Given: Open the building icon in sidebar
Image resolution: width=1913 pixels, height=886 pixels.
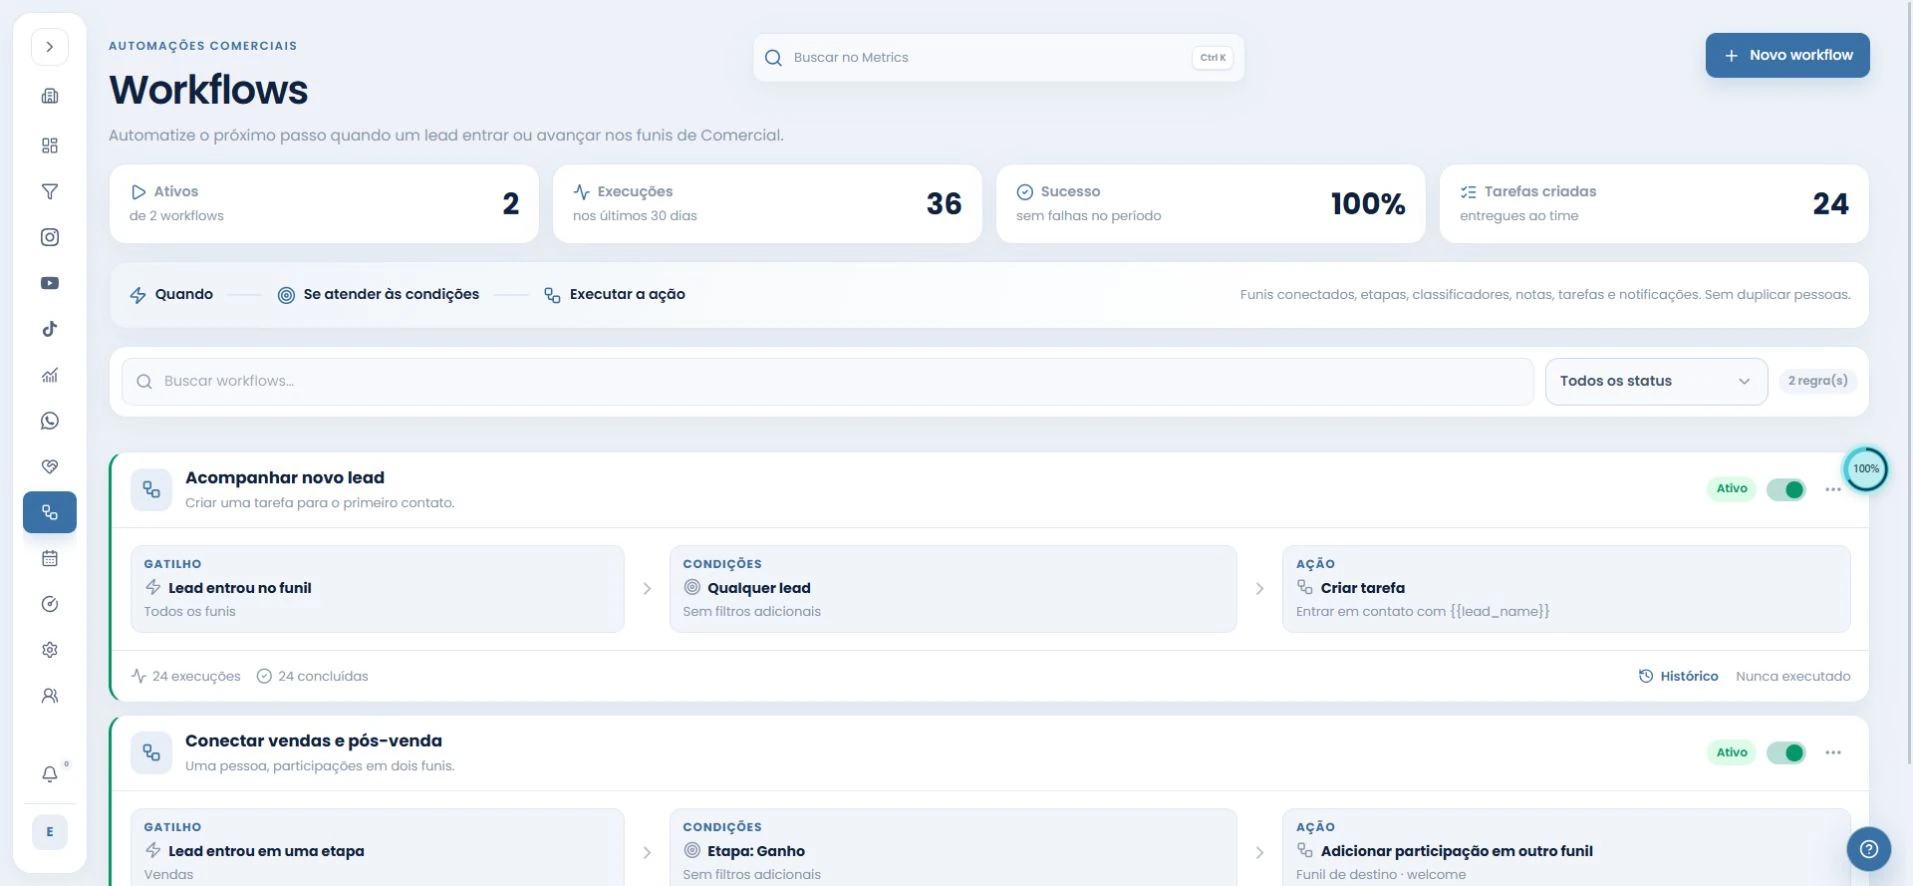Looking at the screenshot, I should click(49, 96).
